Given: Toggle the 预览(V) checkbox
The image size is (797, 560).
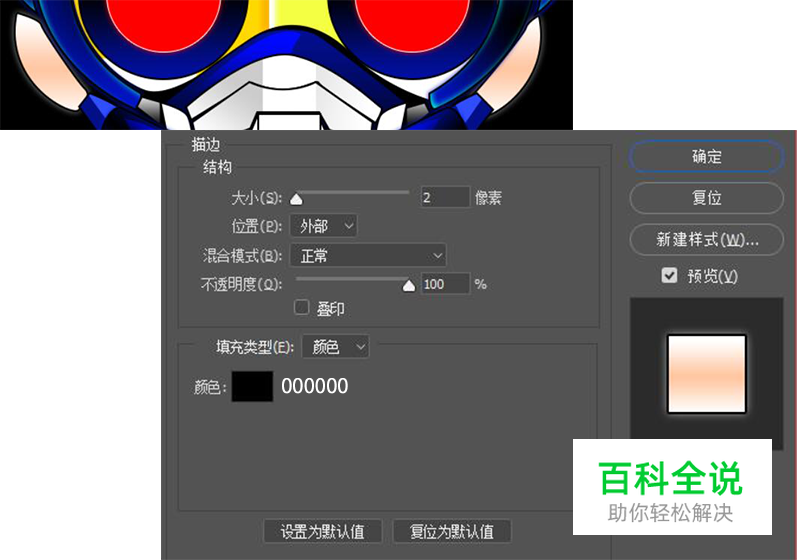Looking at the screenshot, I should [669, 275].
